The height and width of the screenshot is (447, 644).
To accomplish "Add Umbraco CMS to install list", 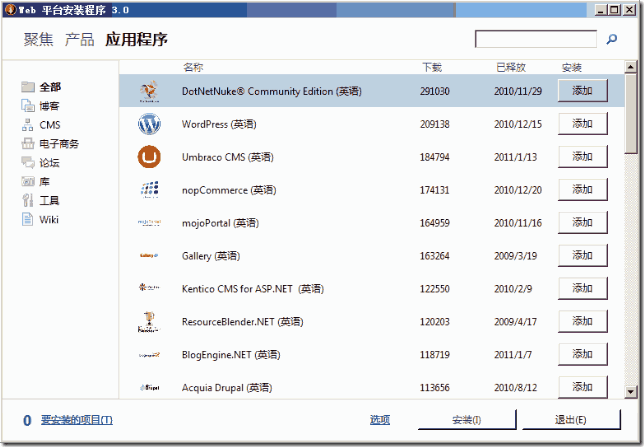I will pyautogui.click(x=582, y=156).
